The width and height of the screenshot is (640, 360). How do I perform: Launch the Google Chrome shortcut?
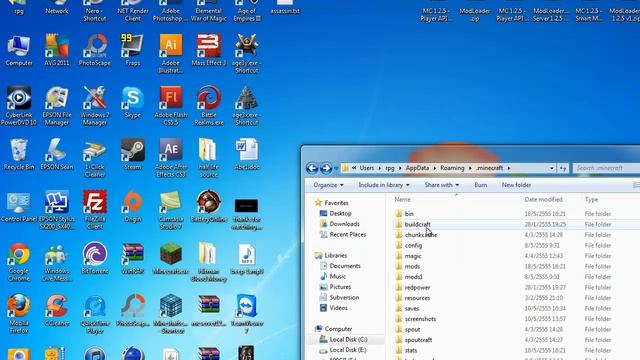19,262
